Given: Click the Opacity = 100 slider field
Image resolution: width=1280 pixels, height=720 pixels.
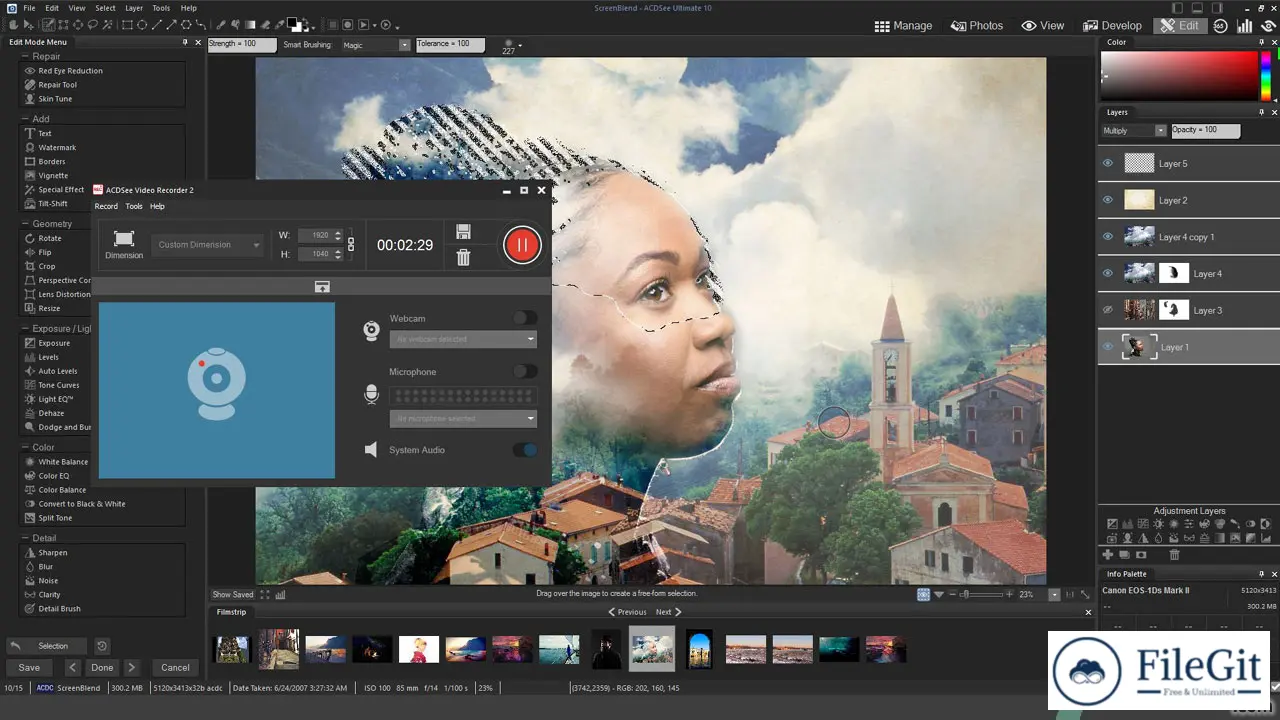Looking at the screenshot, I should (1205, 131).
